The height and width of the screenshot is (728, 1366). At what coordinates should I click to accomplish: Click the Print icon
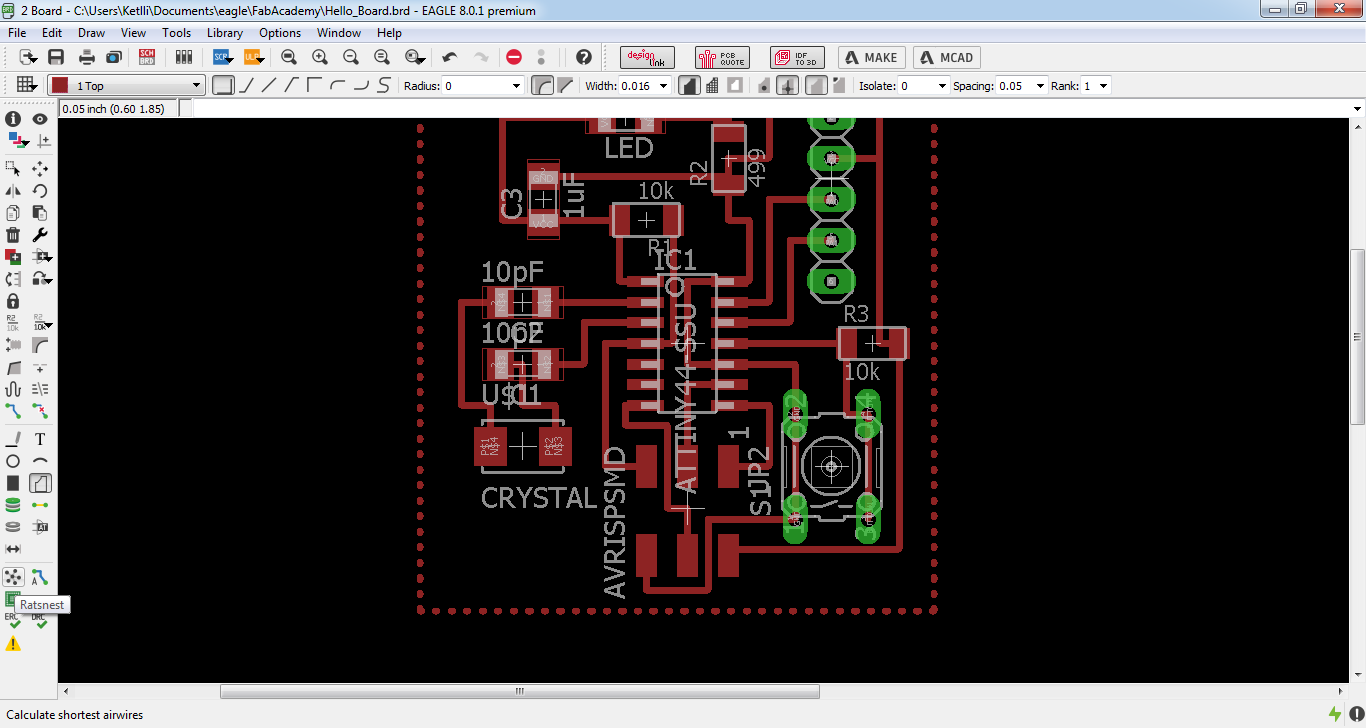tap(87, 57)
